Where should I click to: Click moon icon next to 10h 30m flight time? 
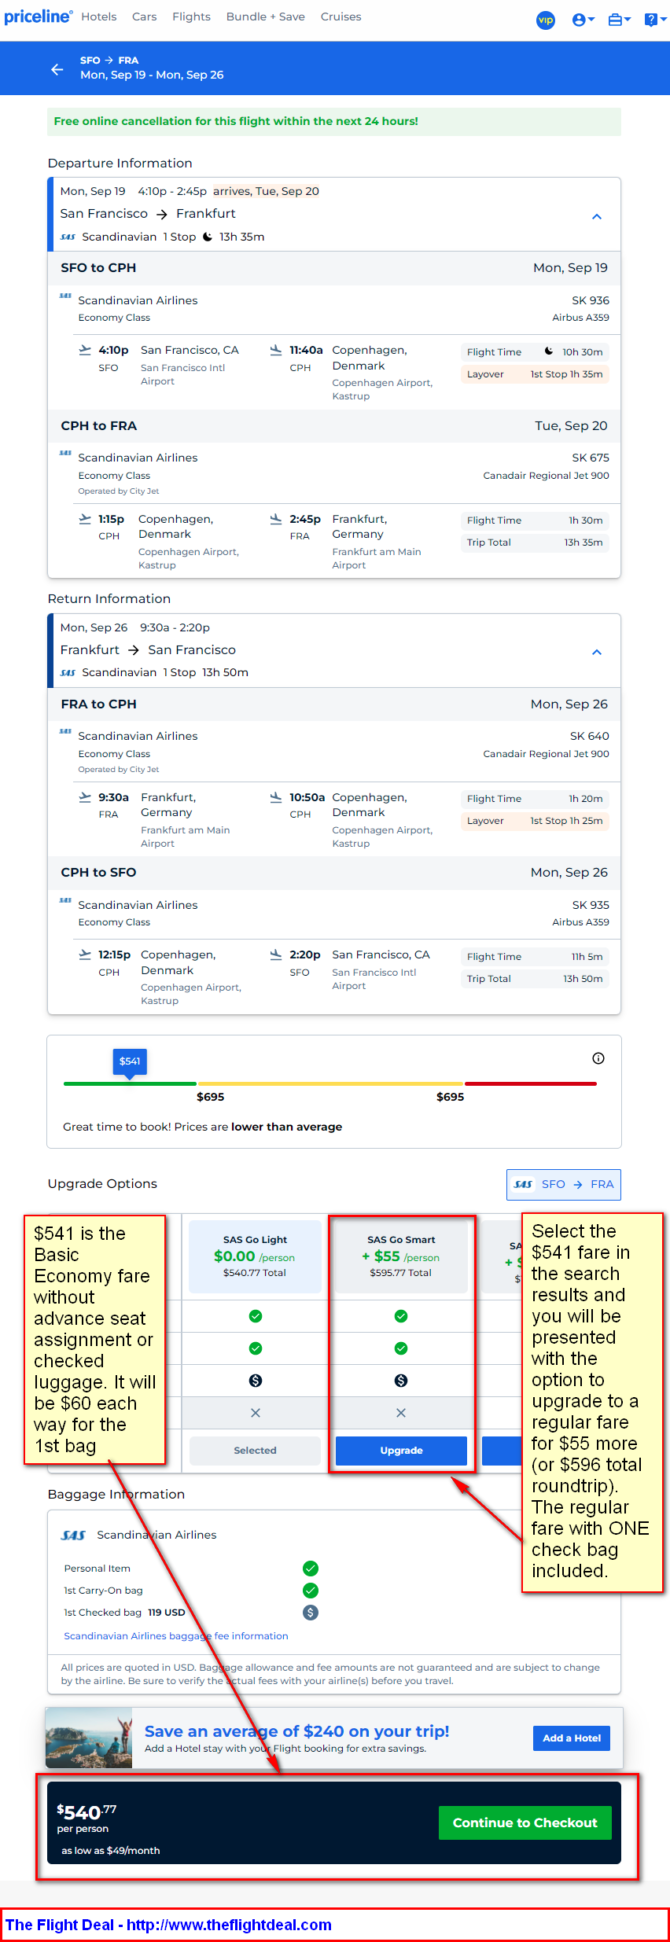[x=549, y=352]
